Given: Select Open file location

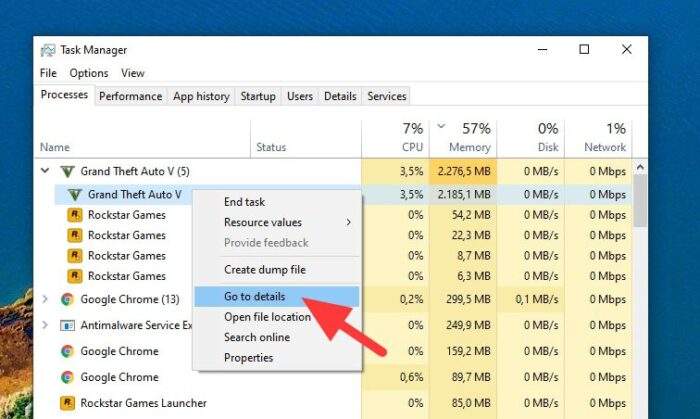Looking at the screenshot, I should tap(277, 317).
